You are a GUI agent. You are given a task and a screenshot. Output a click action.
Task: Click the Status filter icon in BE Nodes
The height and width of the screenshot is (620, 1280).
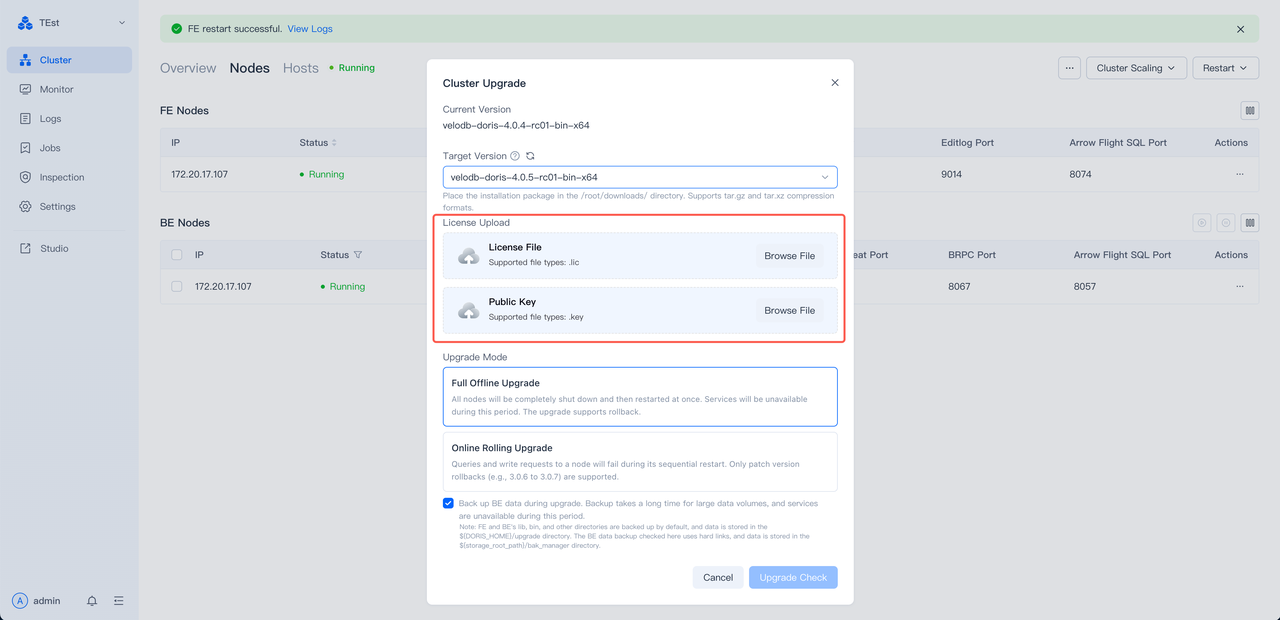point(358,255)
